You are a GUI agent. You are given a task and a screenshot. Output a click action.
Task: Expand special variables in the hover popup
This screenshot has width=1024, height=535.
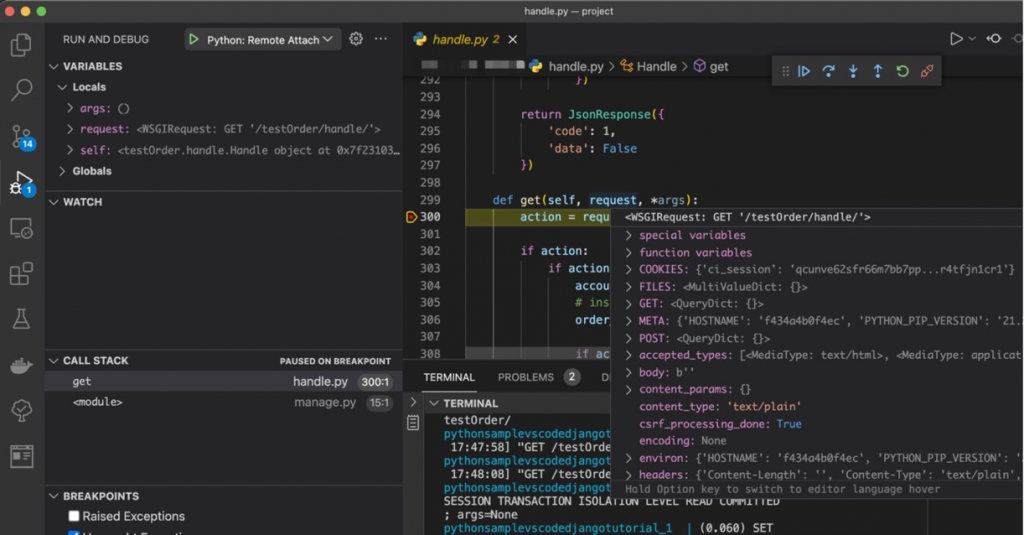pos(628,235)
